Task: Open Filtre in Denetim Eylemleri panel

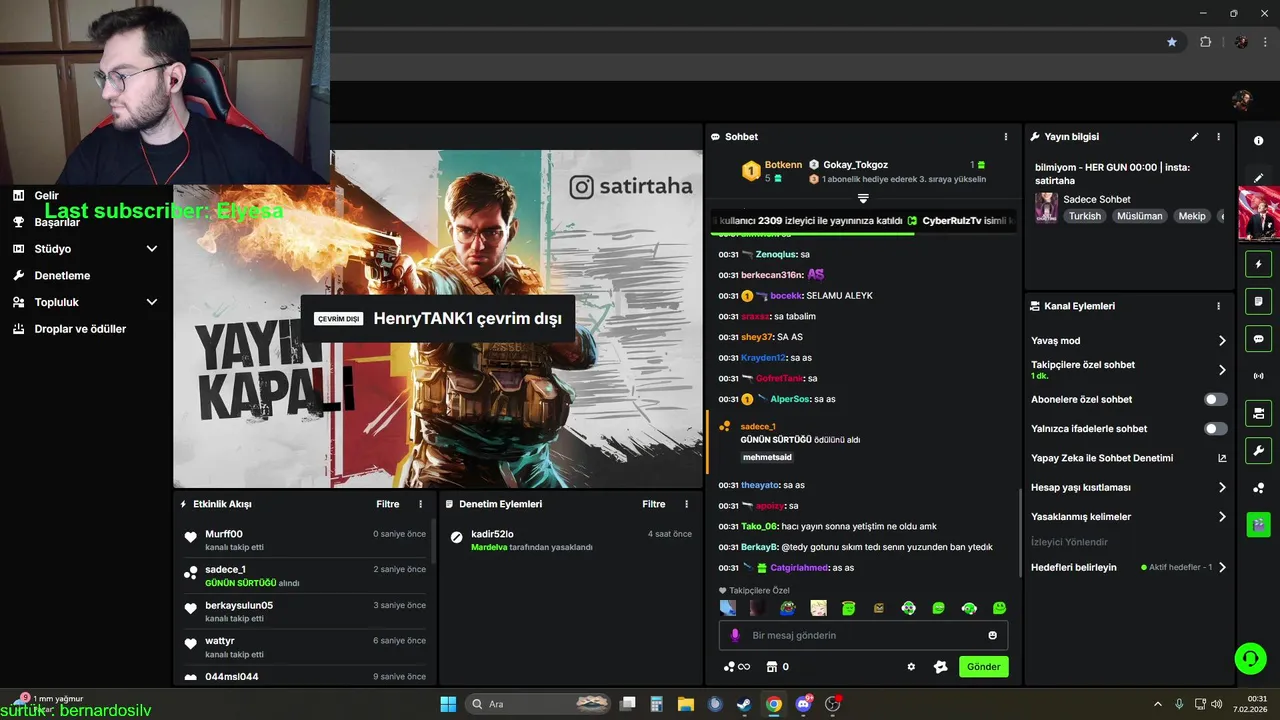Action: [654, 504]
